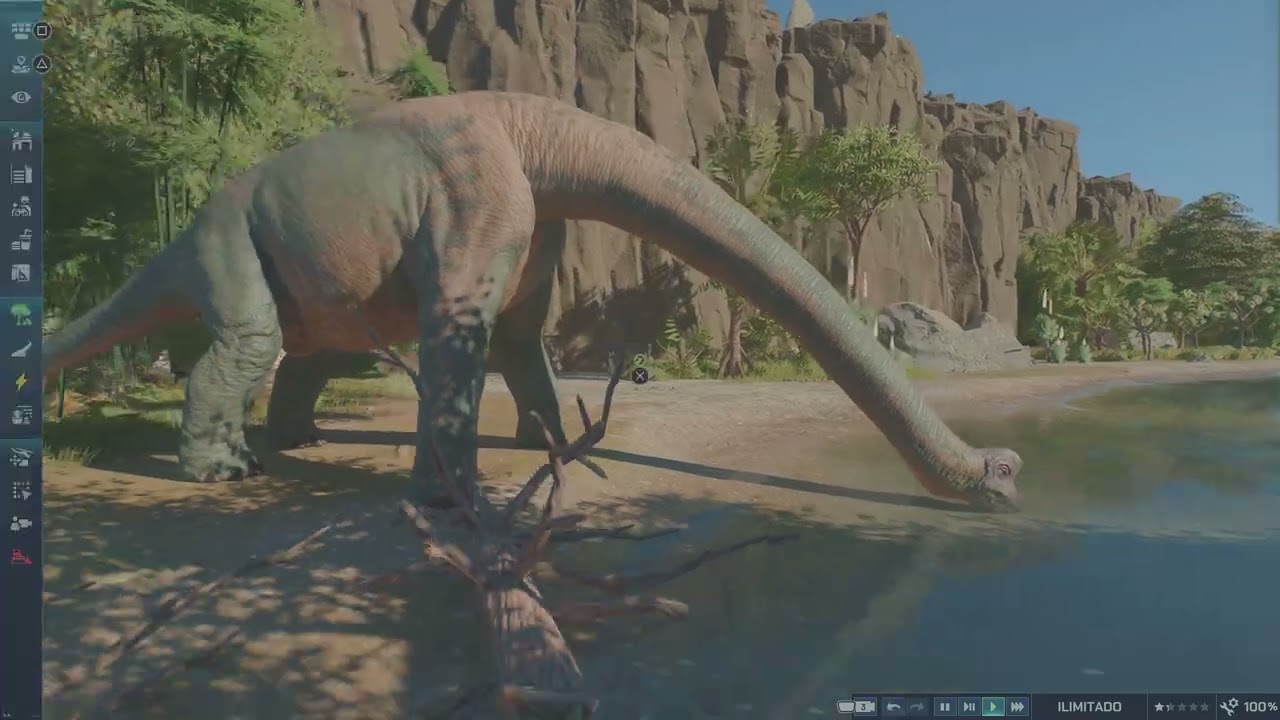Open the guest amenities food icon
The image size is (1280, 720).
21,239
